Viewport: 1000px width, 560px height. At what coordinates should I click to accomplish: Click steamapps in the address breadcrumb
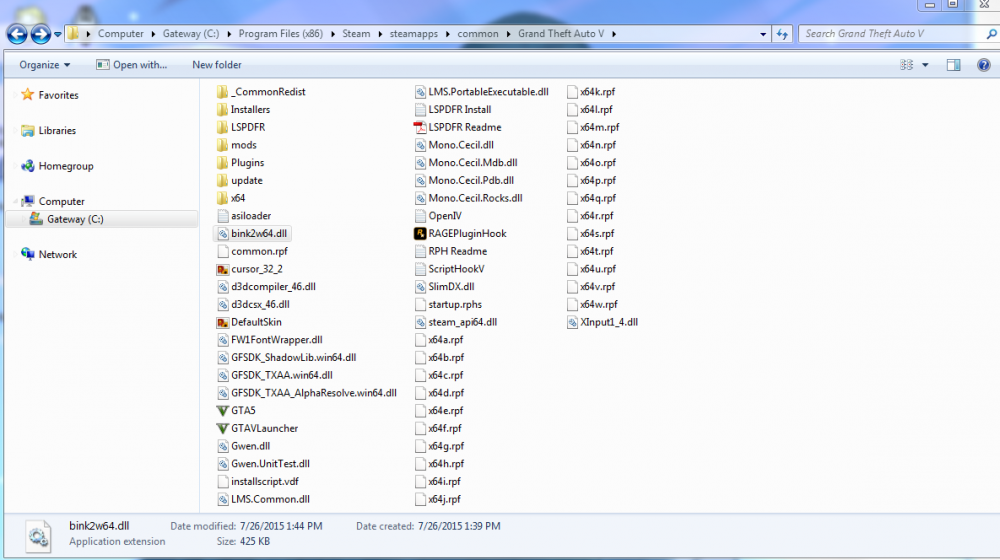click(414, 34)
